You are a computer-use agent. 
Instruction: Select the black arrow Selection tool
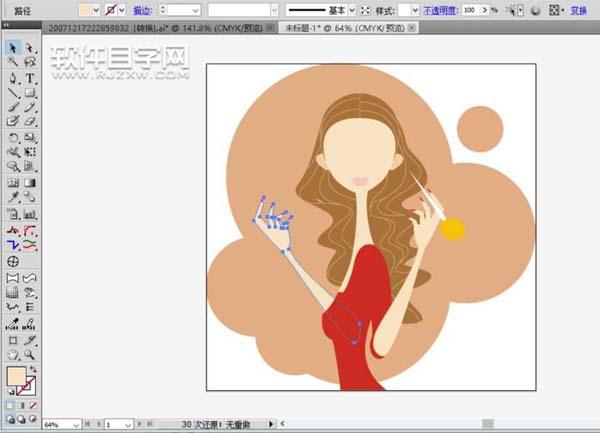tap(13, 47)
